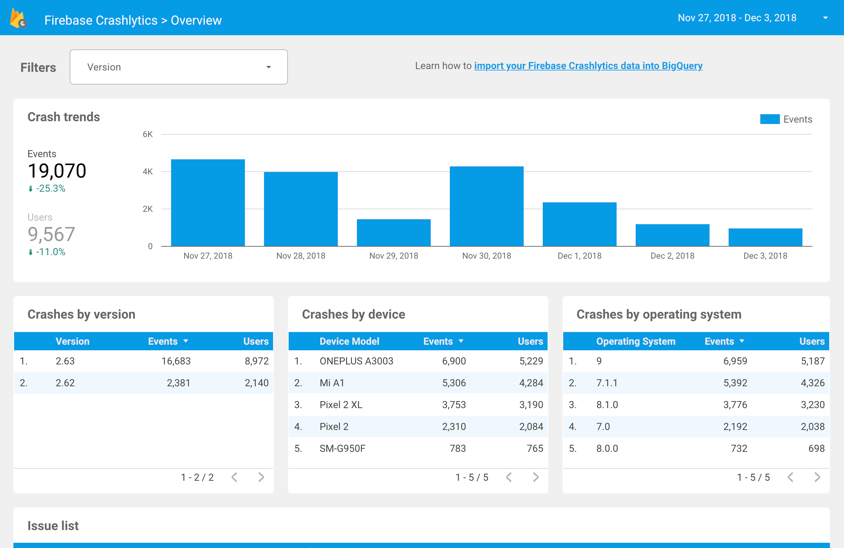Click the Firebase logo icon
The width and height of the screenshot is (844, 548).
pyautogui.click(x=18, y=19)
